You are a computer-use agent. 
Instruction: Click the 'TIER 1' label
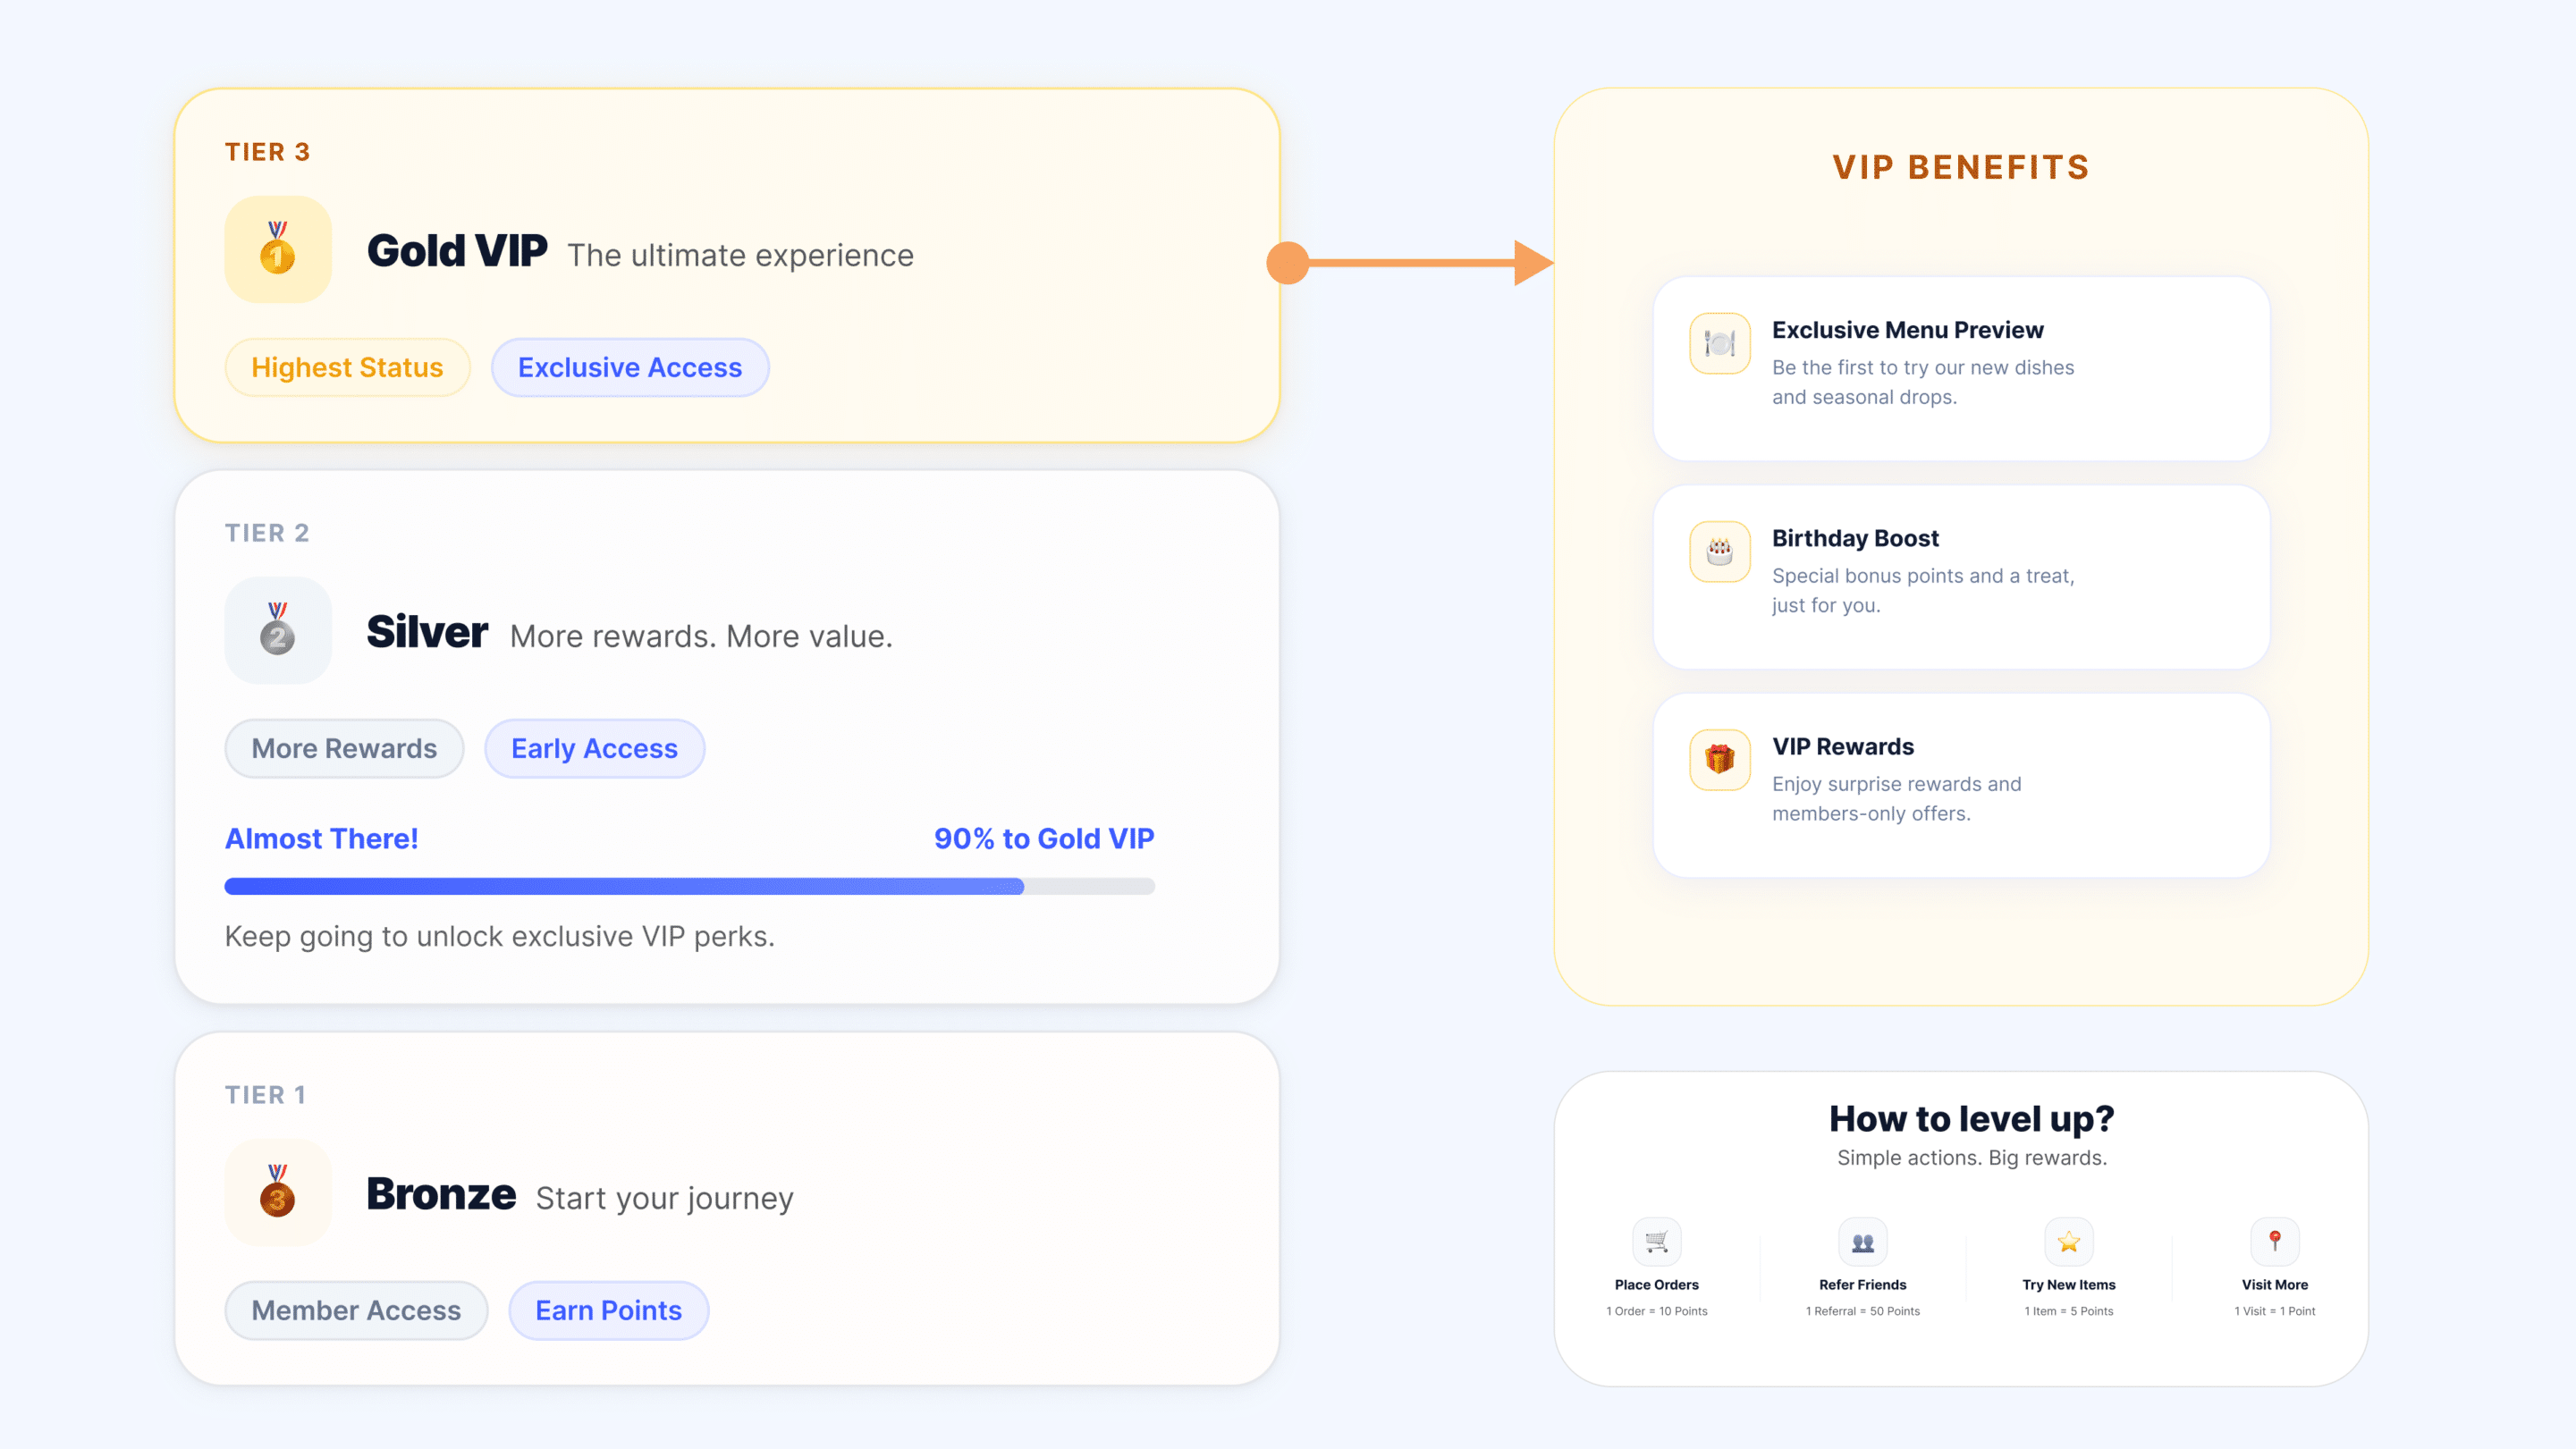265,1095
